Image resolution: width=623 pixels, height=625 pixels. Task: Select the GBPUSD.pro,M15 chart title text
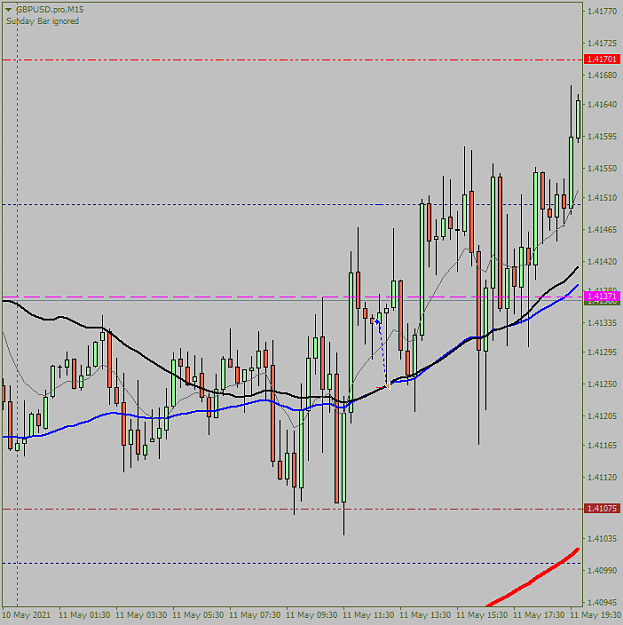(x=50, y=10)
